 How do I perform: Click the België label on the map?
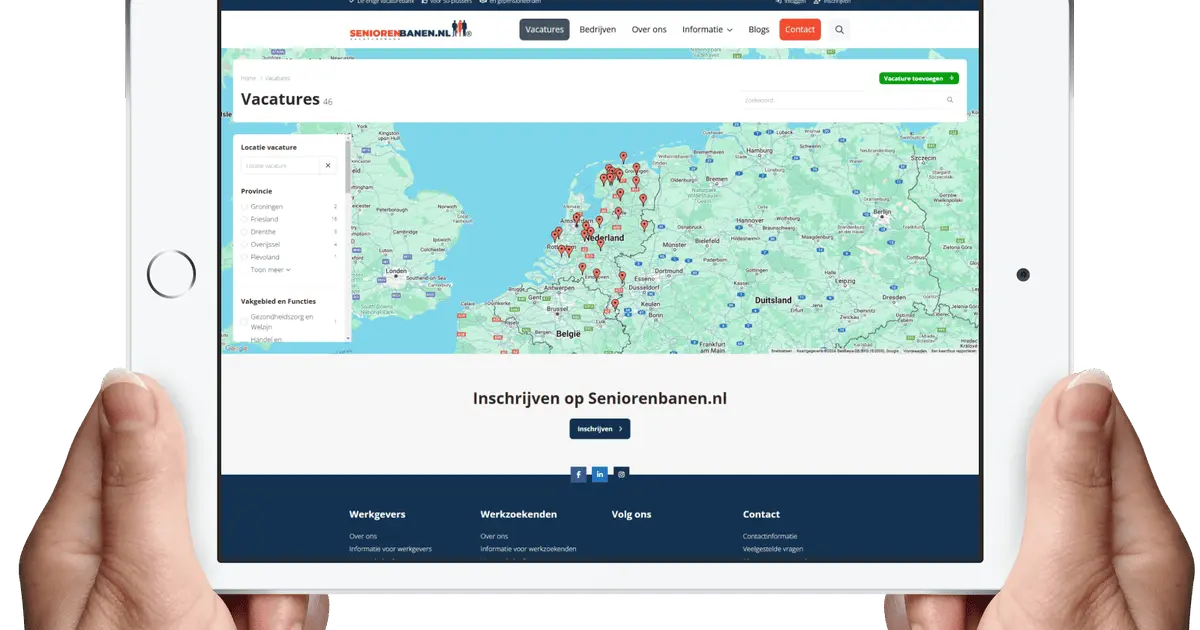[569, 333]
